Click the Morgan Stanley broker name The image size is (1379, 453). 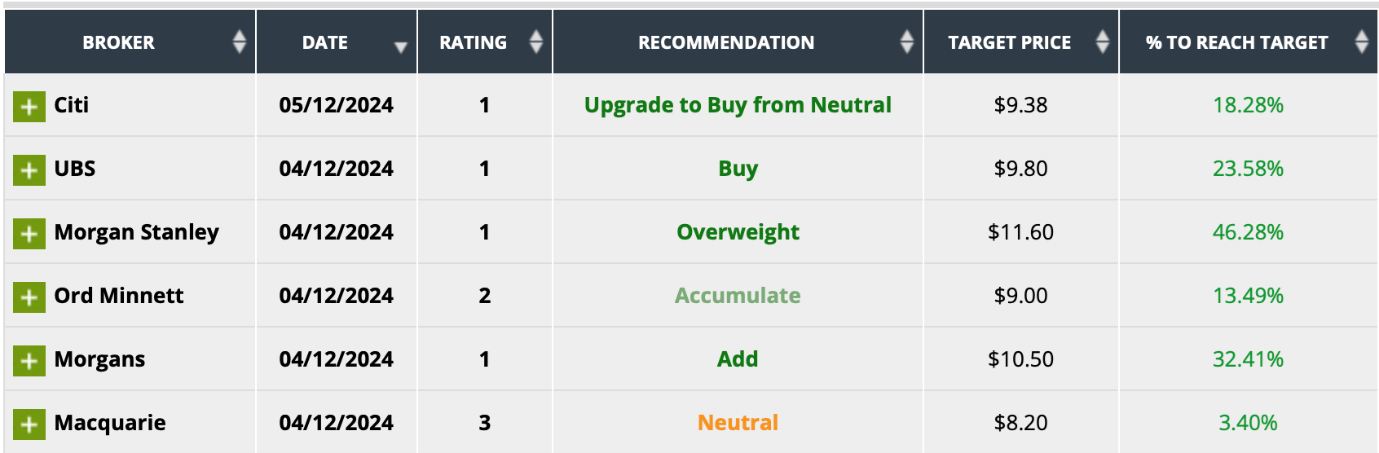[x=136, y=232]
